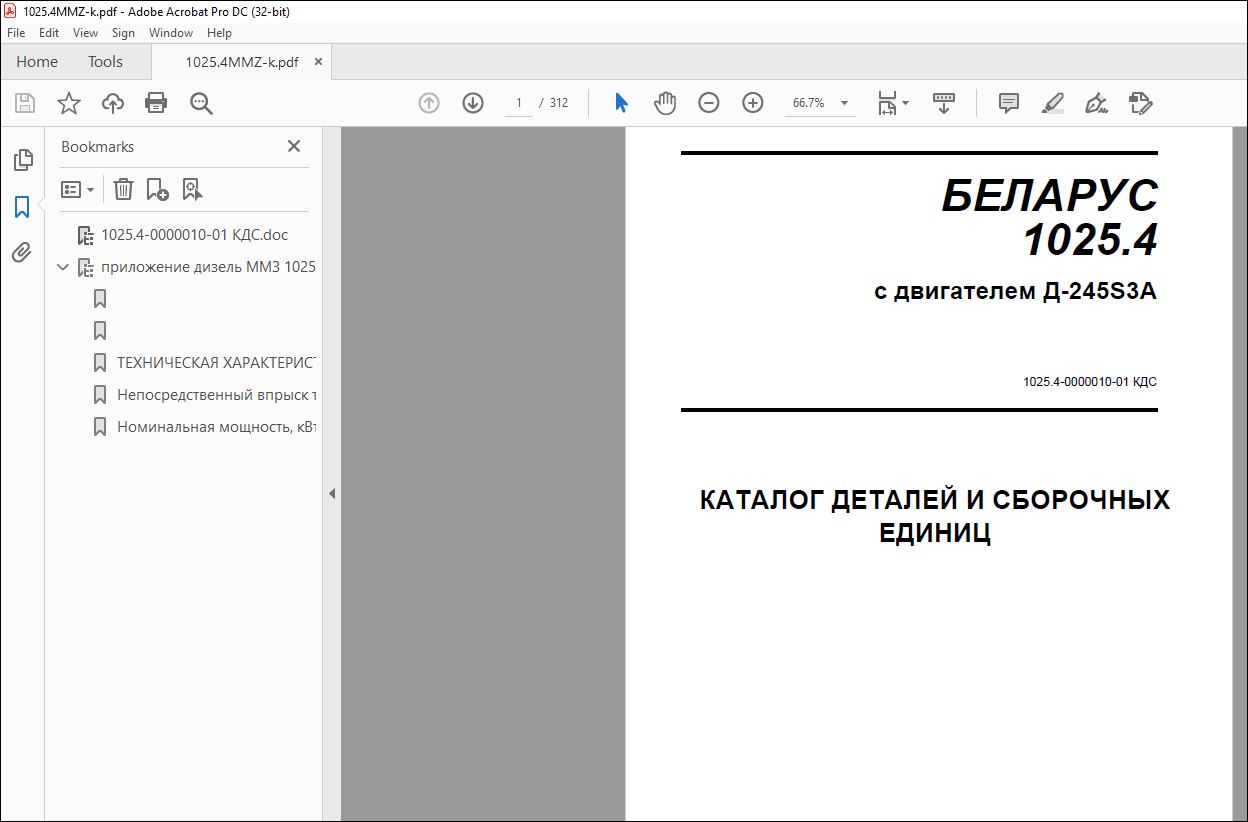Click the 'Bookmarks' panel title
The width and height of the screenshot is (1248, 822).
click(97, 146)
